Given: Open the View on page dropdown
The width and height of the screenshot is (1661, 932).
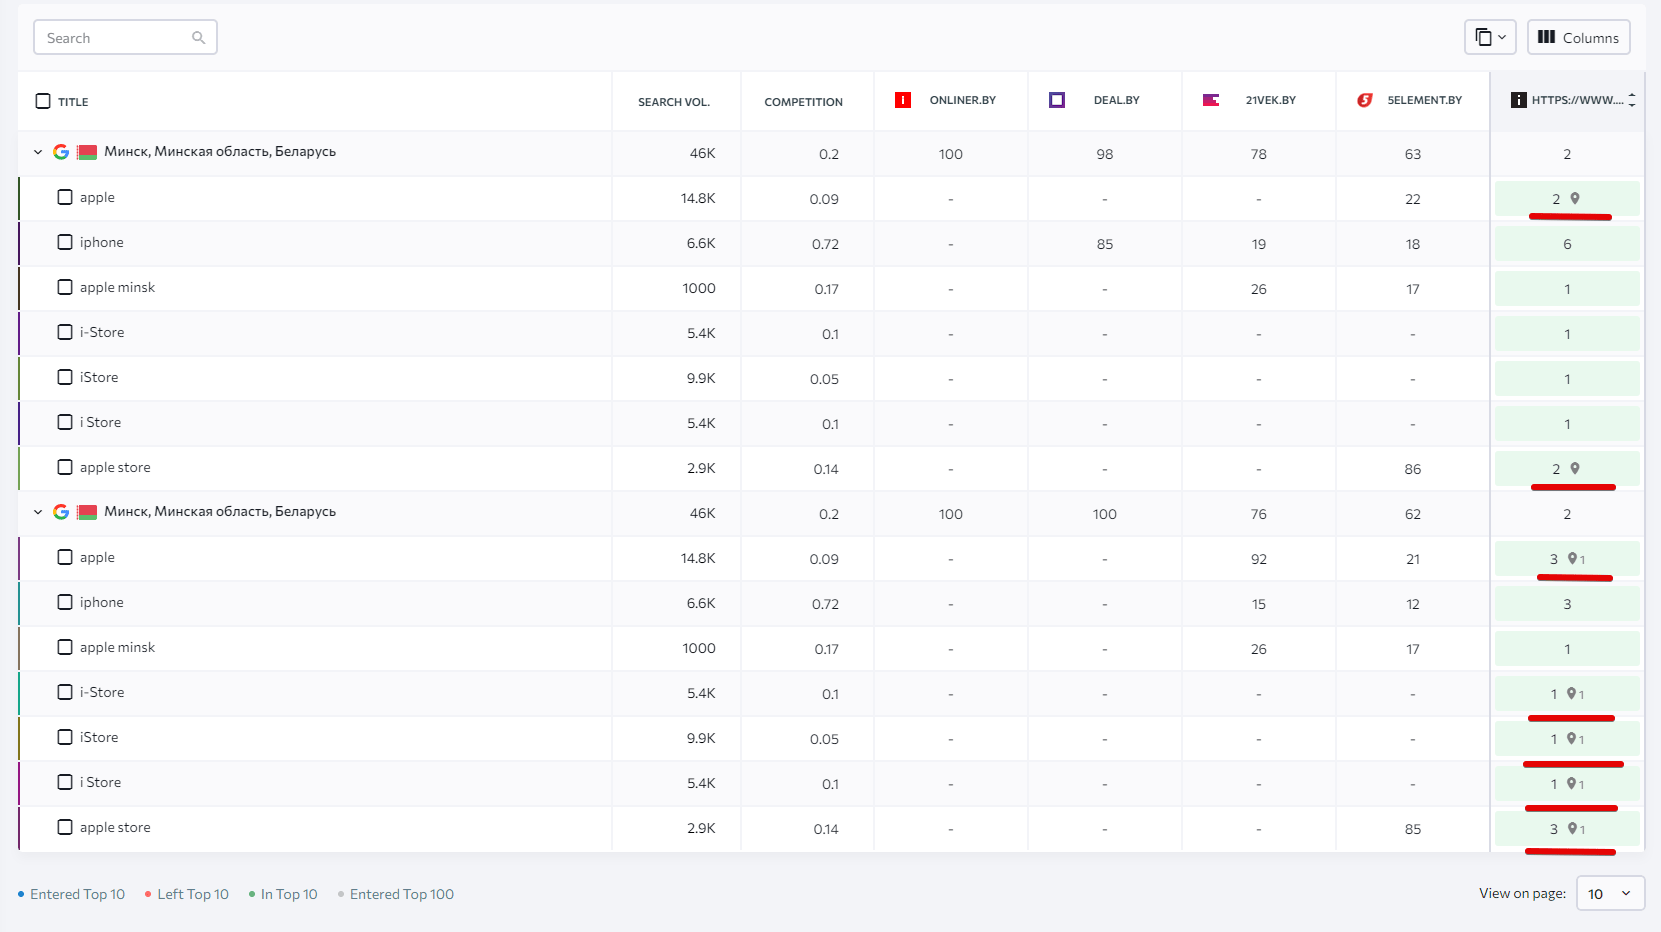Looking at the screenshot, I should coord(1610,893).
